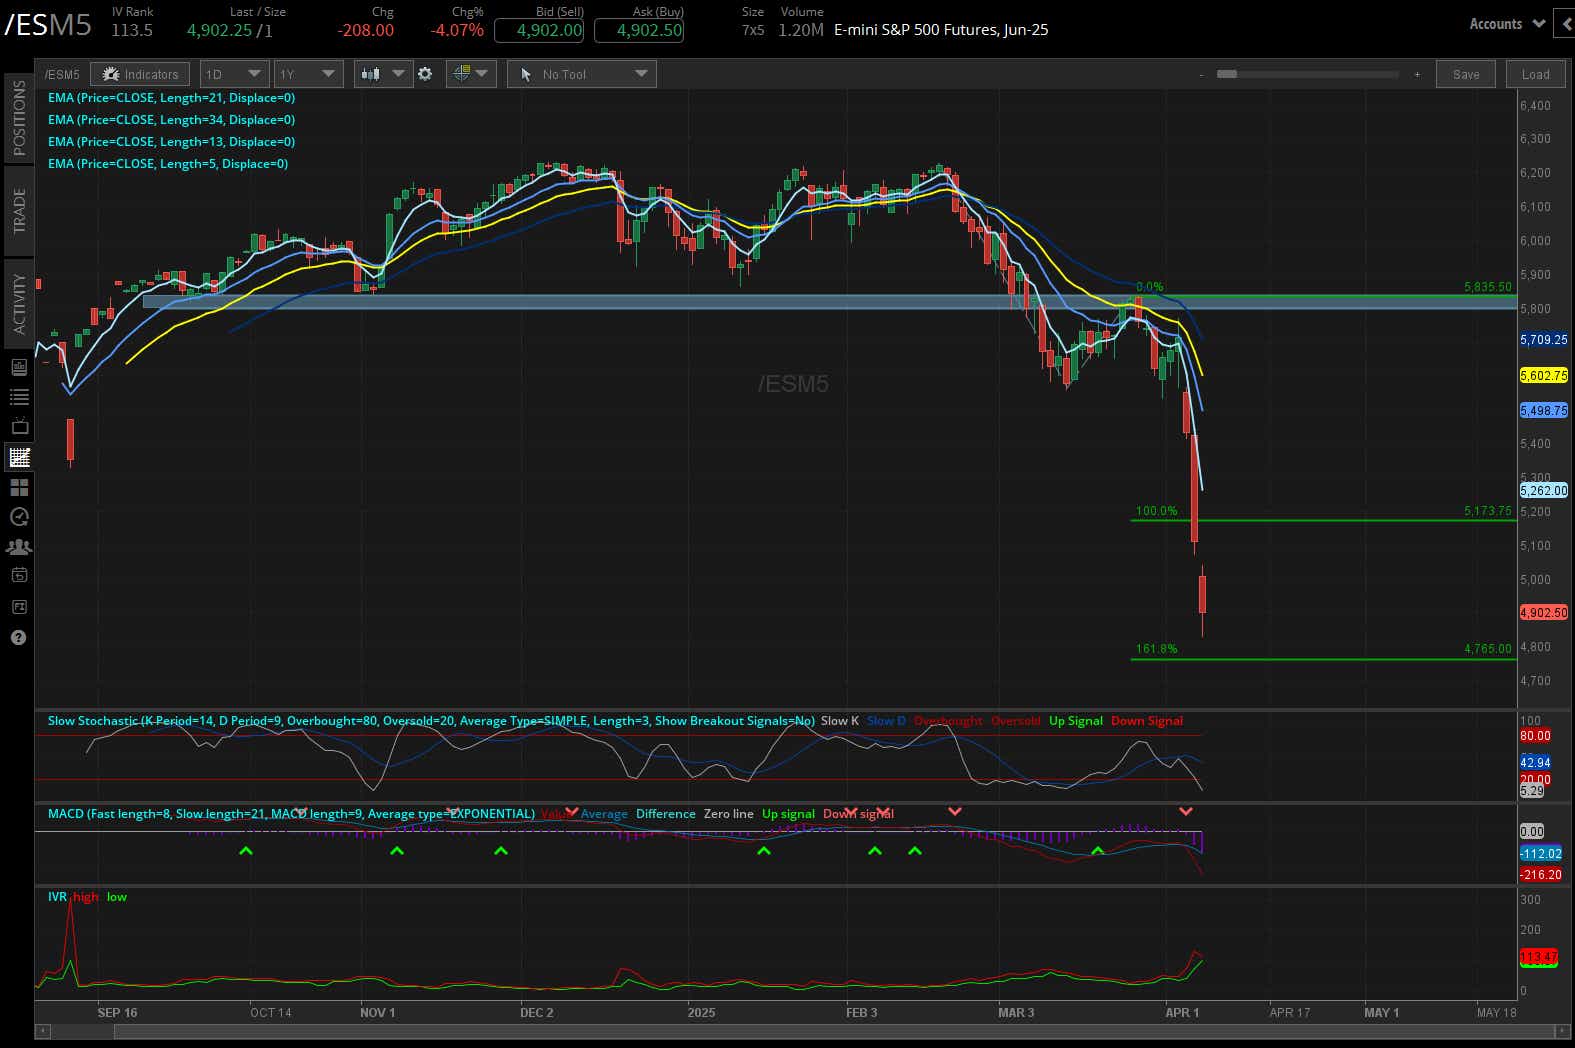
Task: Click the /ESM5 symbol in header
Action: [48, 25]
